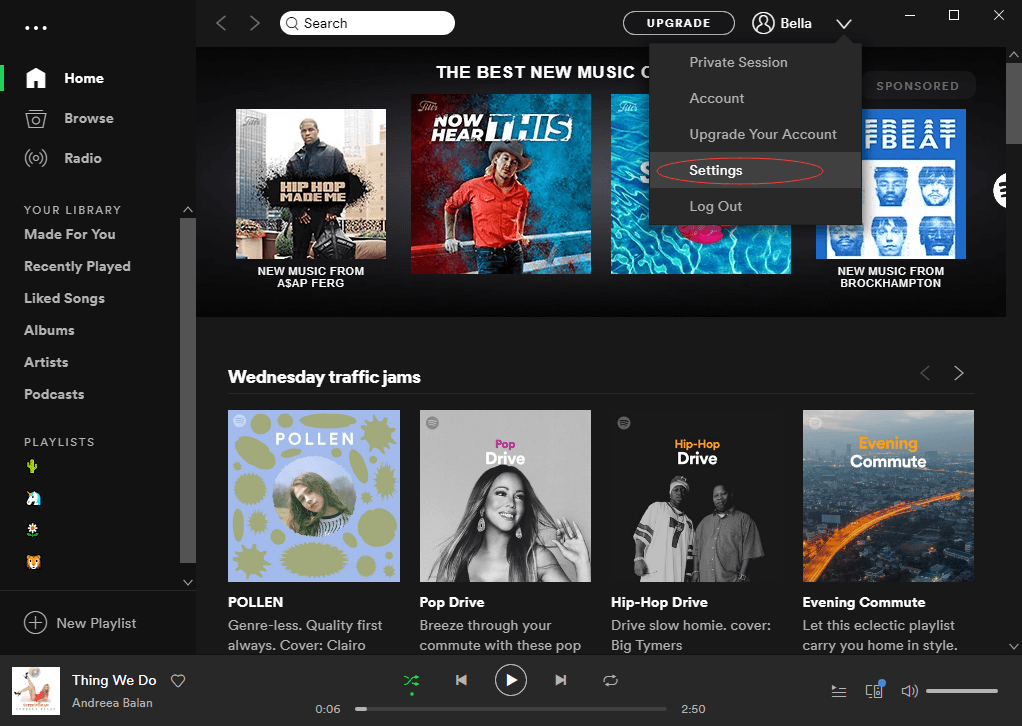Screen dimensions: 1022x726
Task: Click the Evening Commute title text
Action: click(864, 602)
